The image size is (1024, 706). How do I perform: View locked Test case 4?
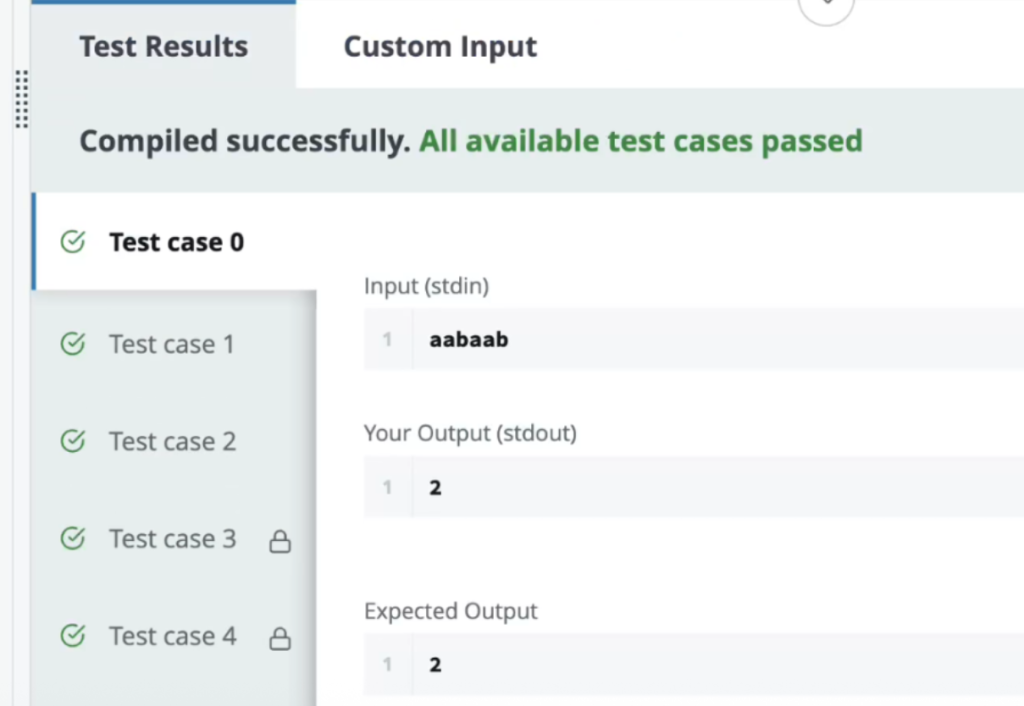pos(173,636)
